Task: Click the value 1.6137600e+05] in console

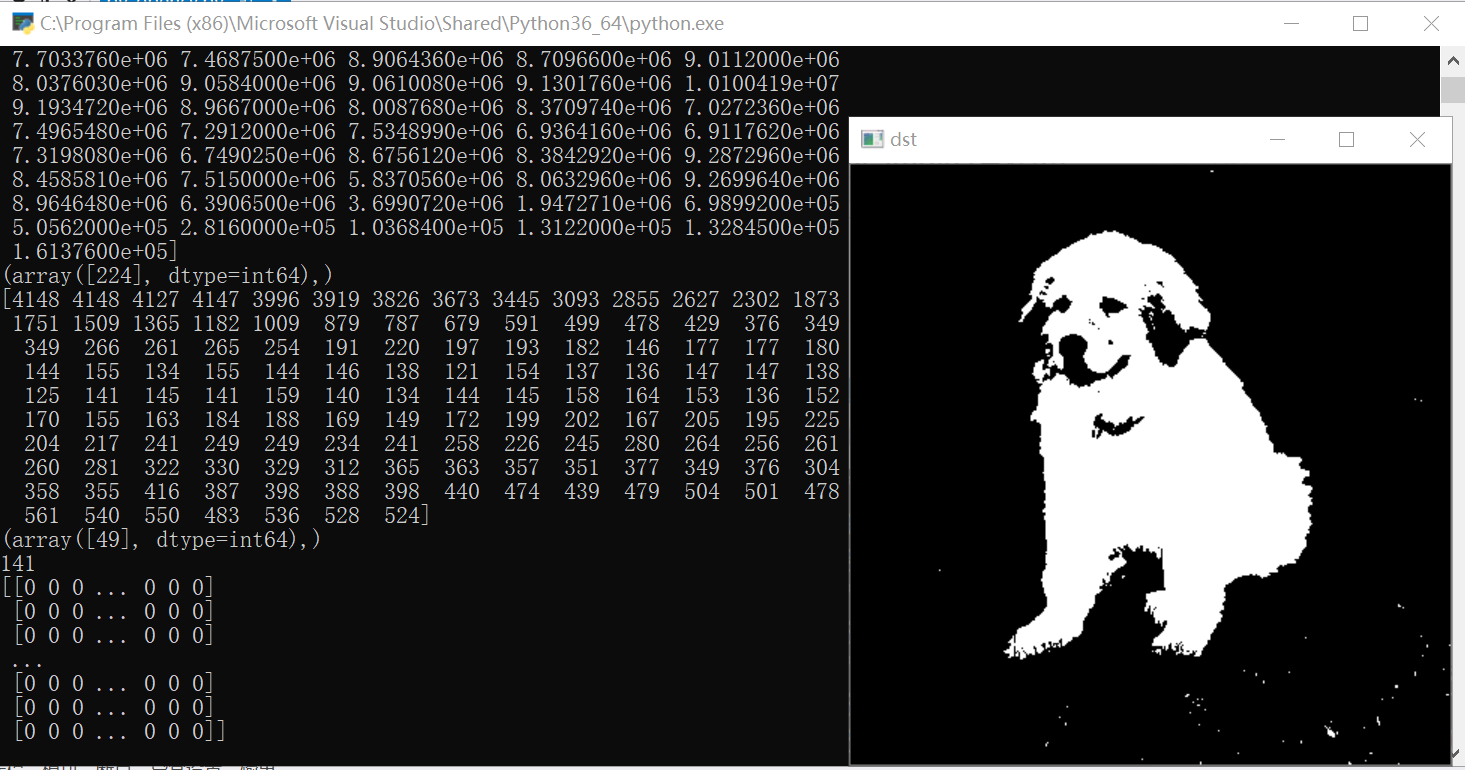Action: click(x=96, y=251)
